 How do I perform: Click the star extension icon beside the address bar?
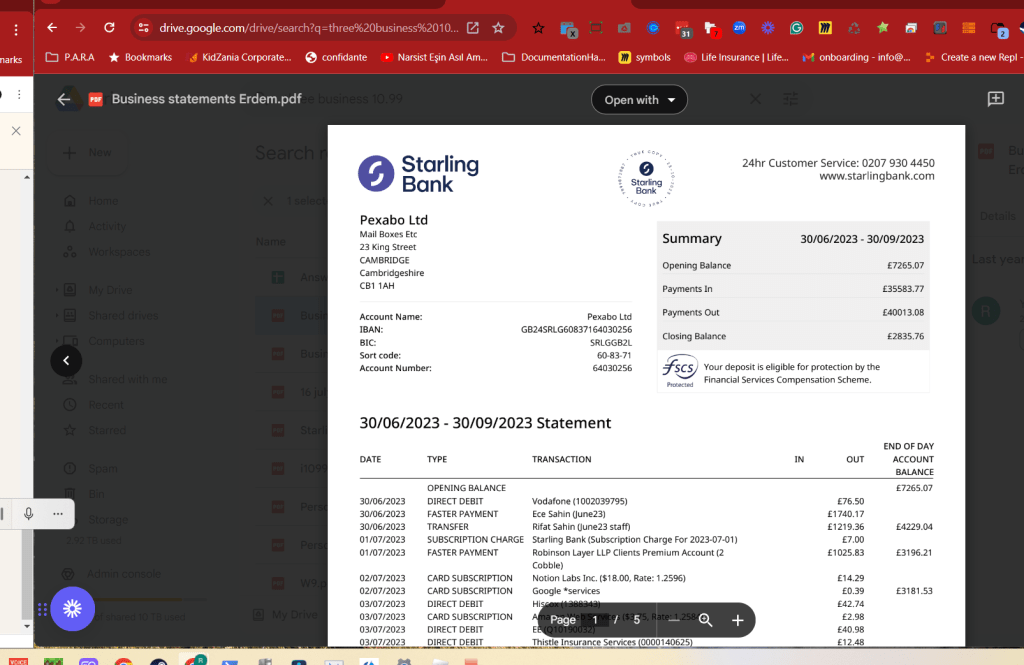coord(538,28)
